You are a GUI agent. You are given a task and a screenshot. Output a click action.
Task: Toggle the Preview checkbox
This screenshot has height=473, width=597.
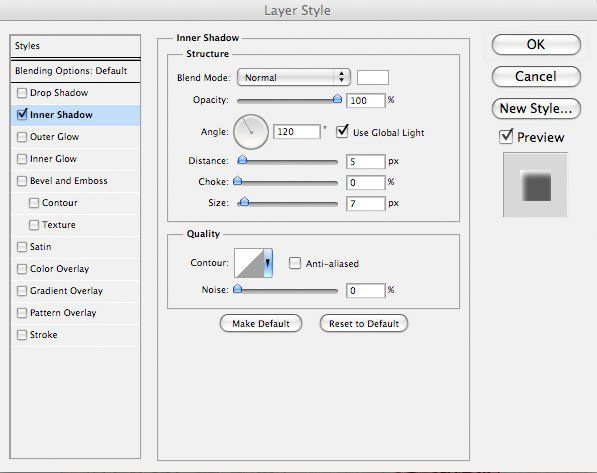pos(506,136)
